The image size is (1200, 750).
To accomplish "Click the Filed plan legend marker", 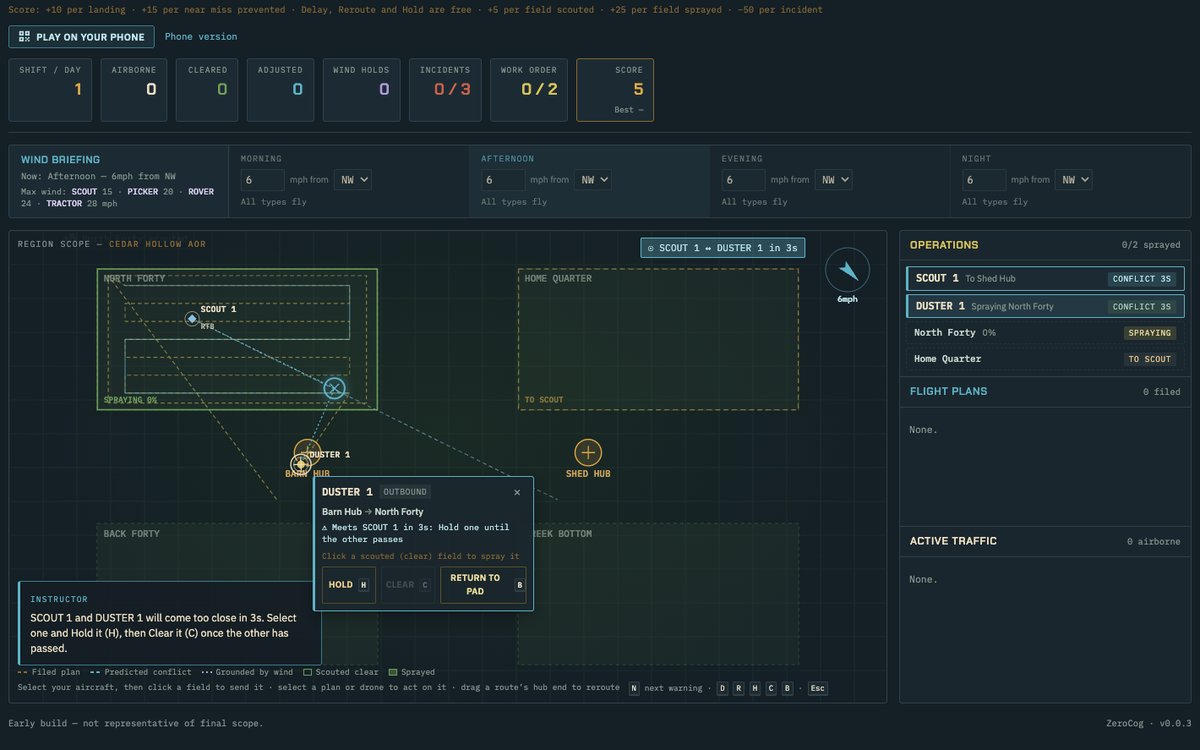I will 22,672.
